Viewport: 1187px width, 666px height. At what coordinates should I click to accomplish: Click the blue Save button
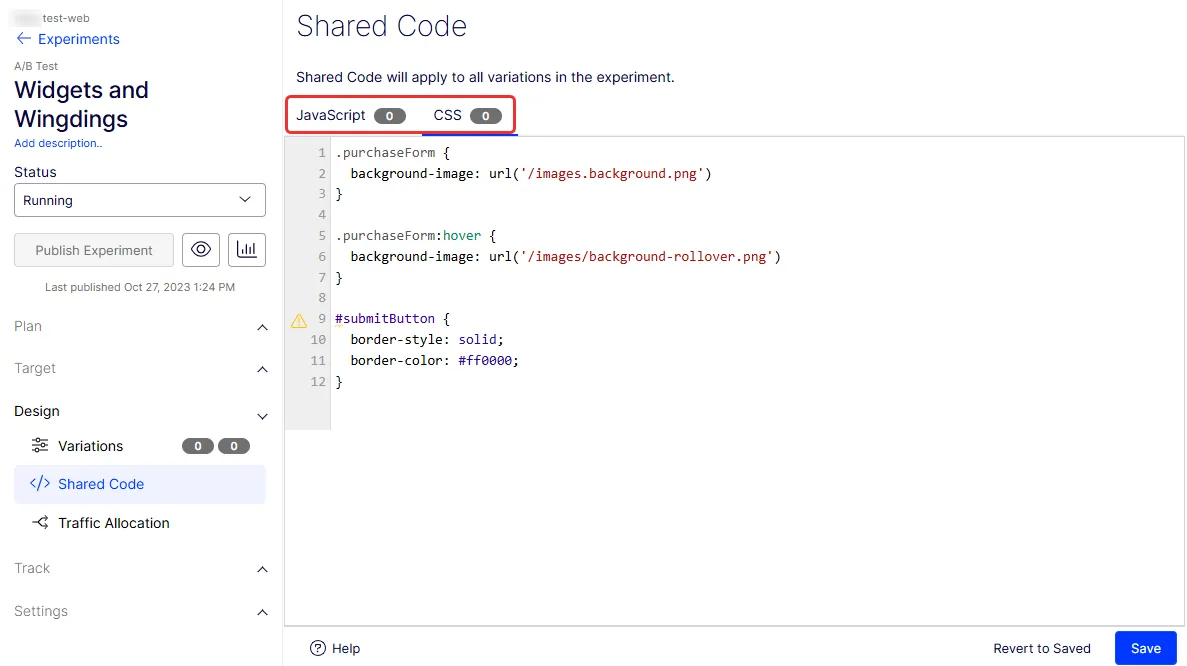tap(1145, 649)
